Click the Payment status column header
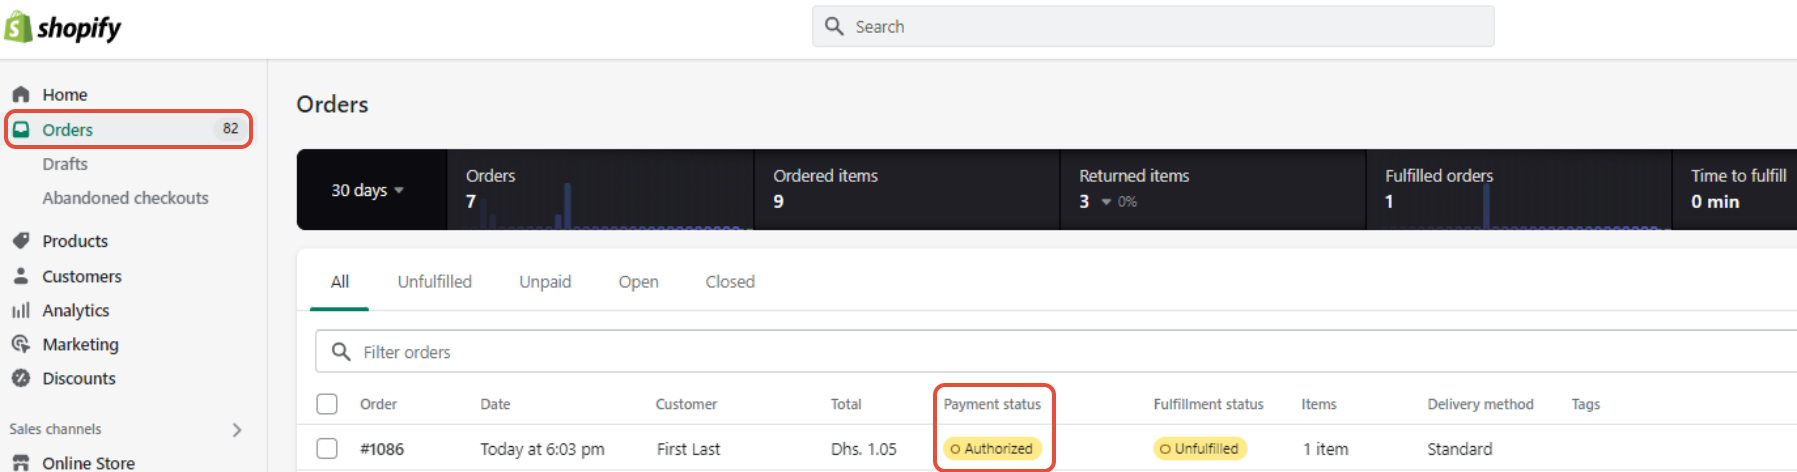Screen dimensions: 1797x472 (x=992, y=404)
